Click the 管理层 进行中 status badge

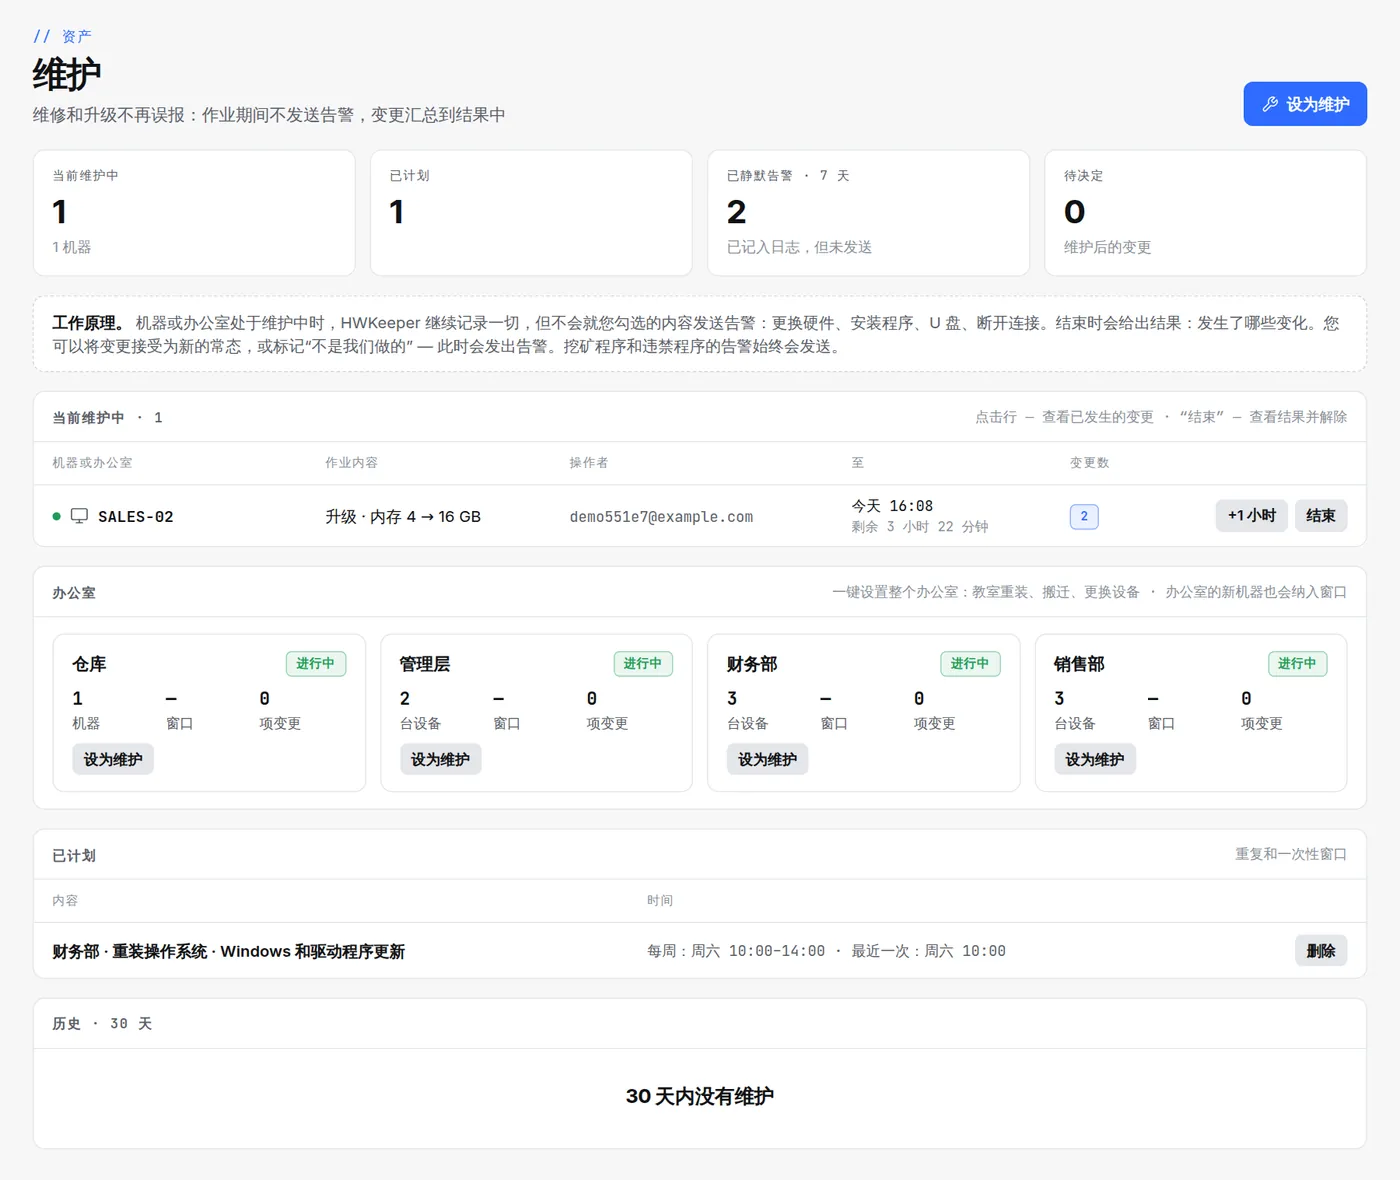pos(643,664)
